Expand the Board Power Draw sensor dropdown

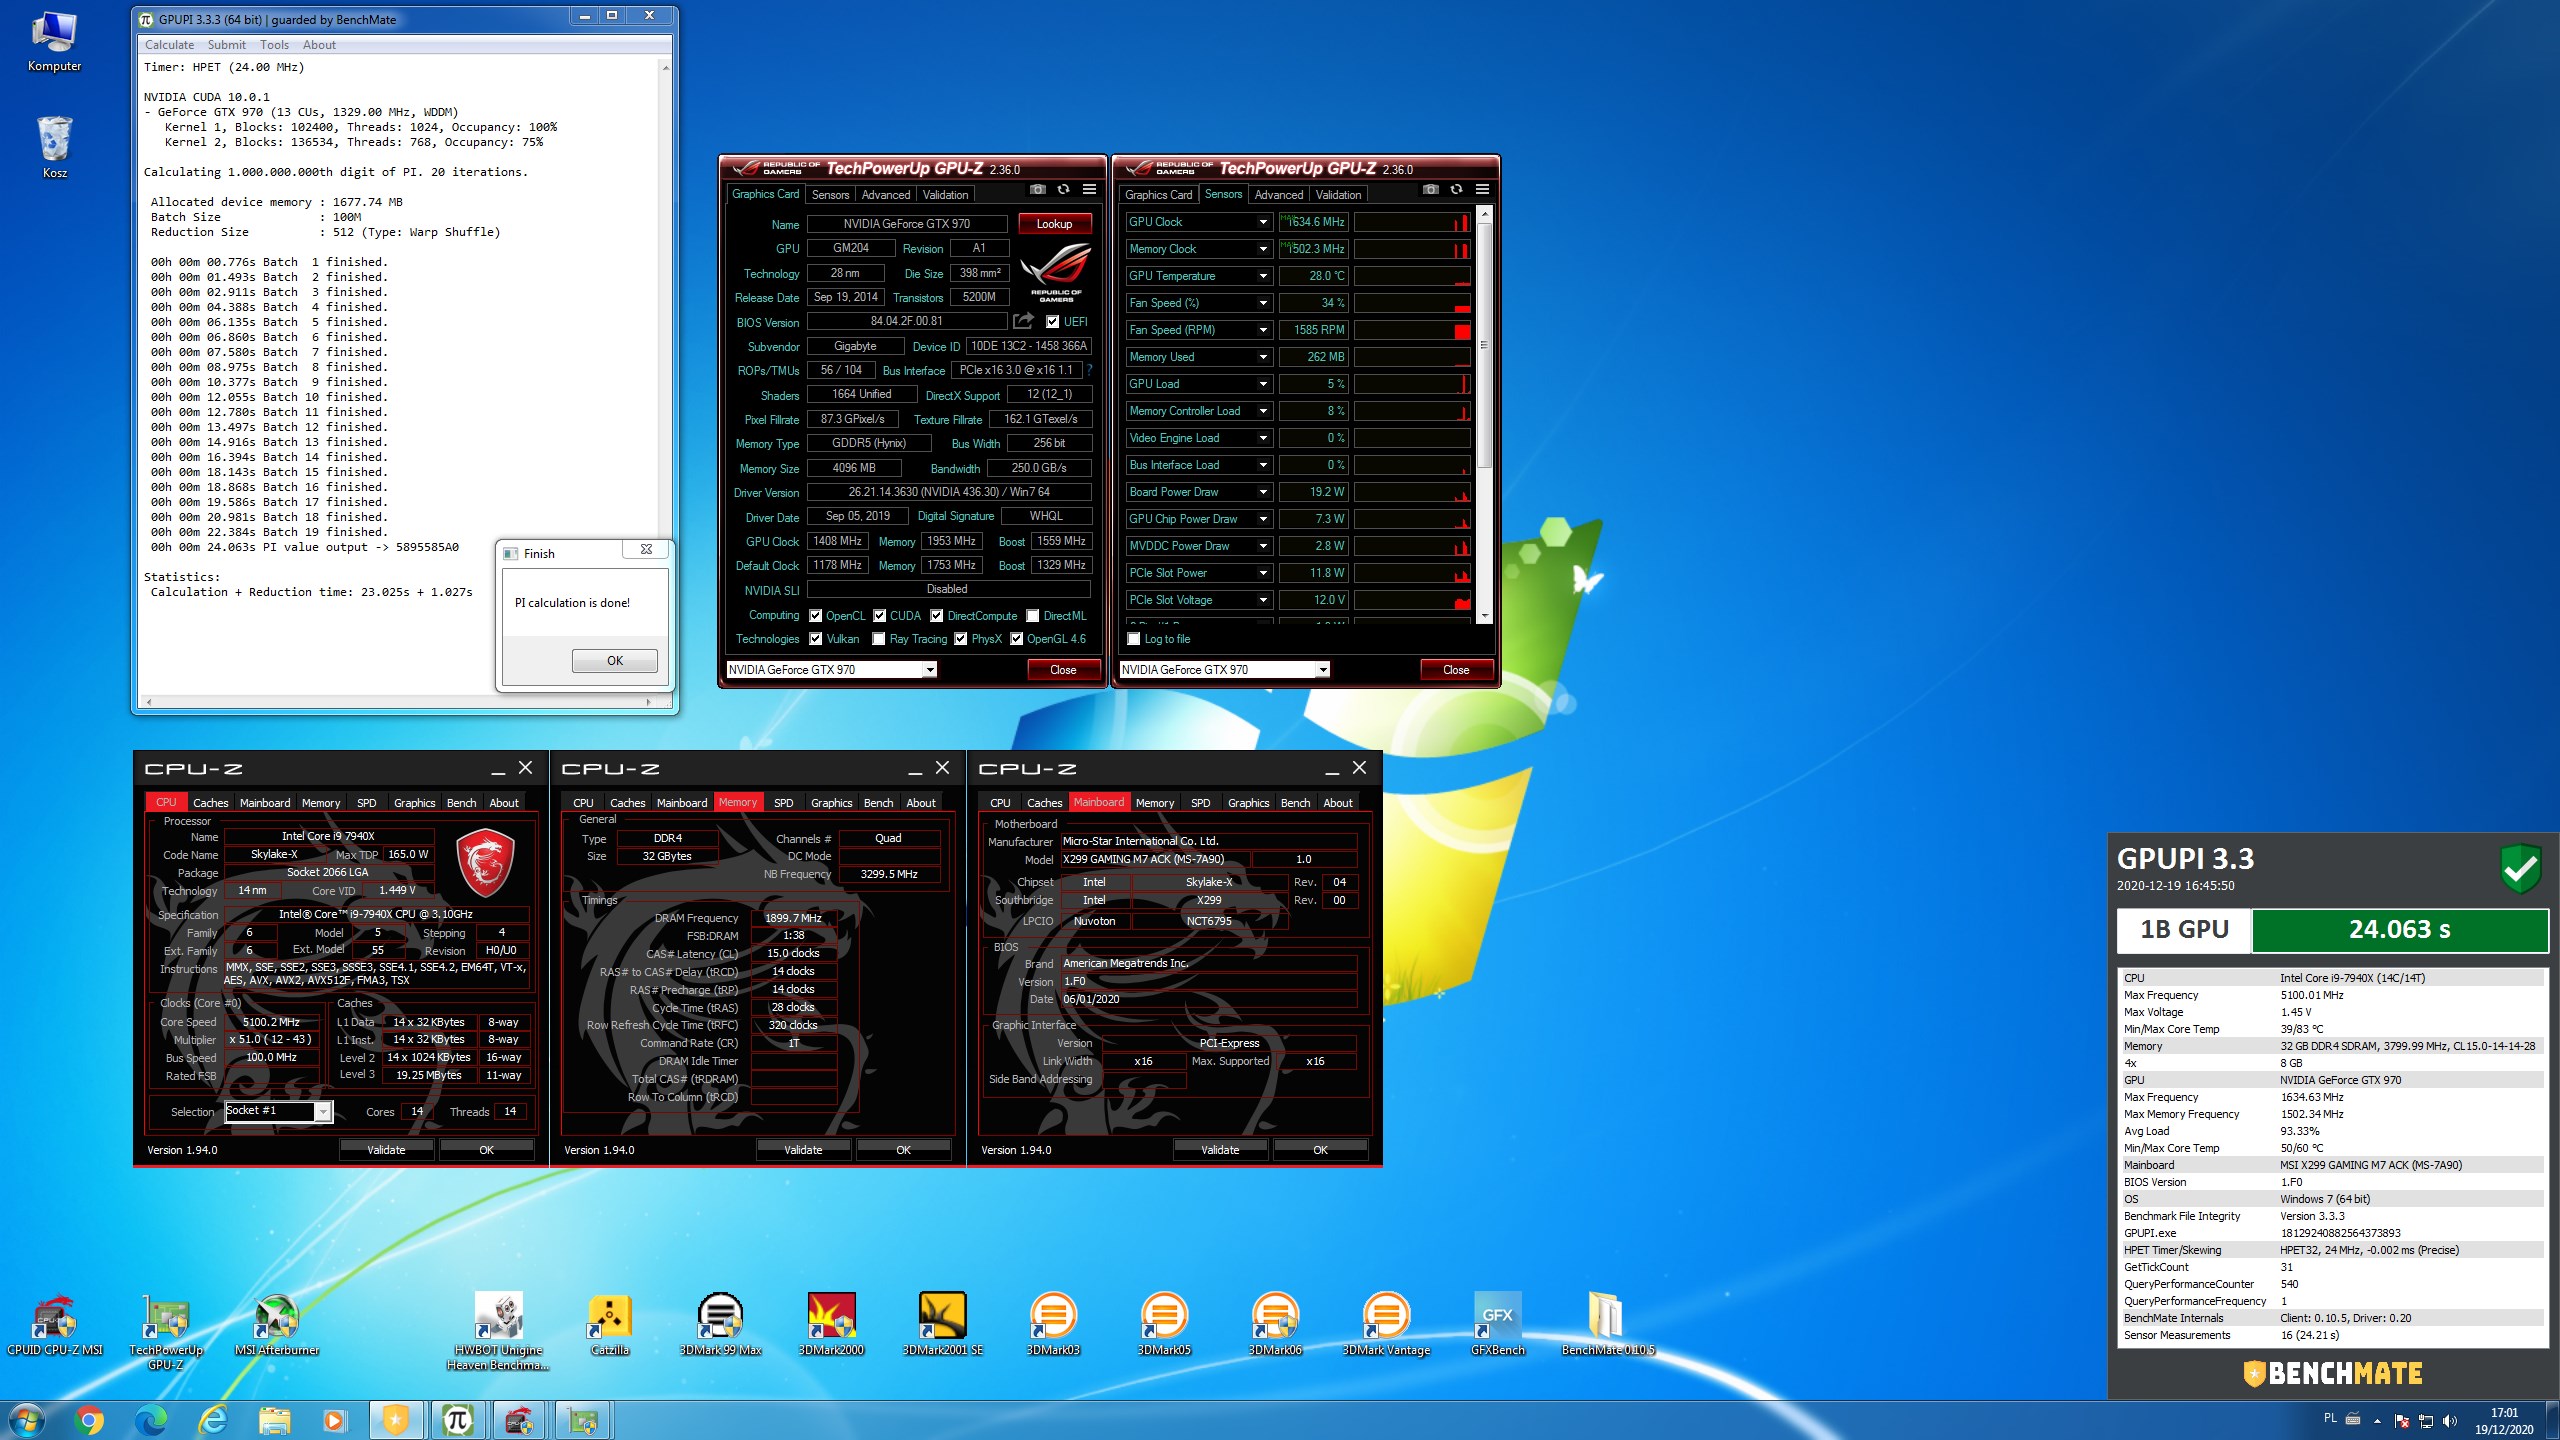point(1263,492)
